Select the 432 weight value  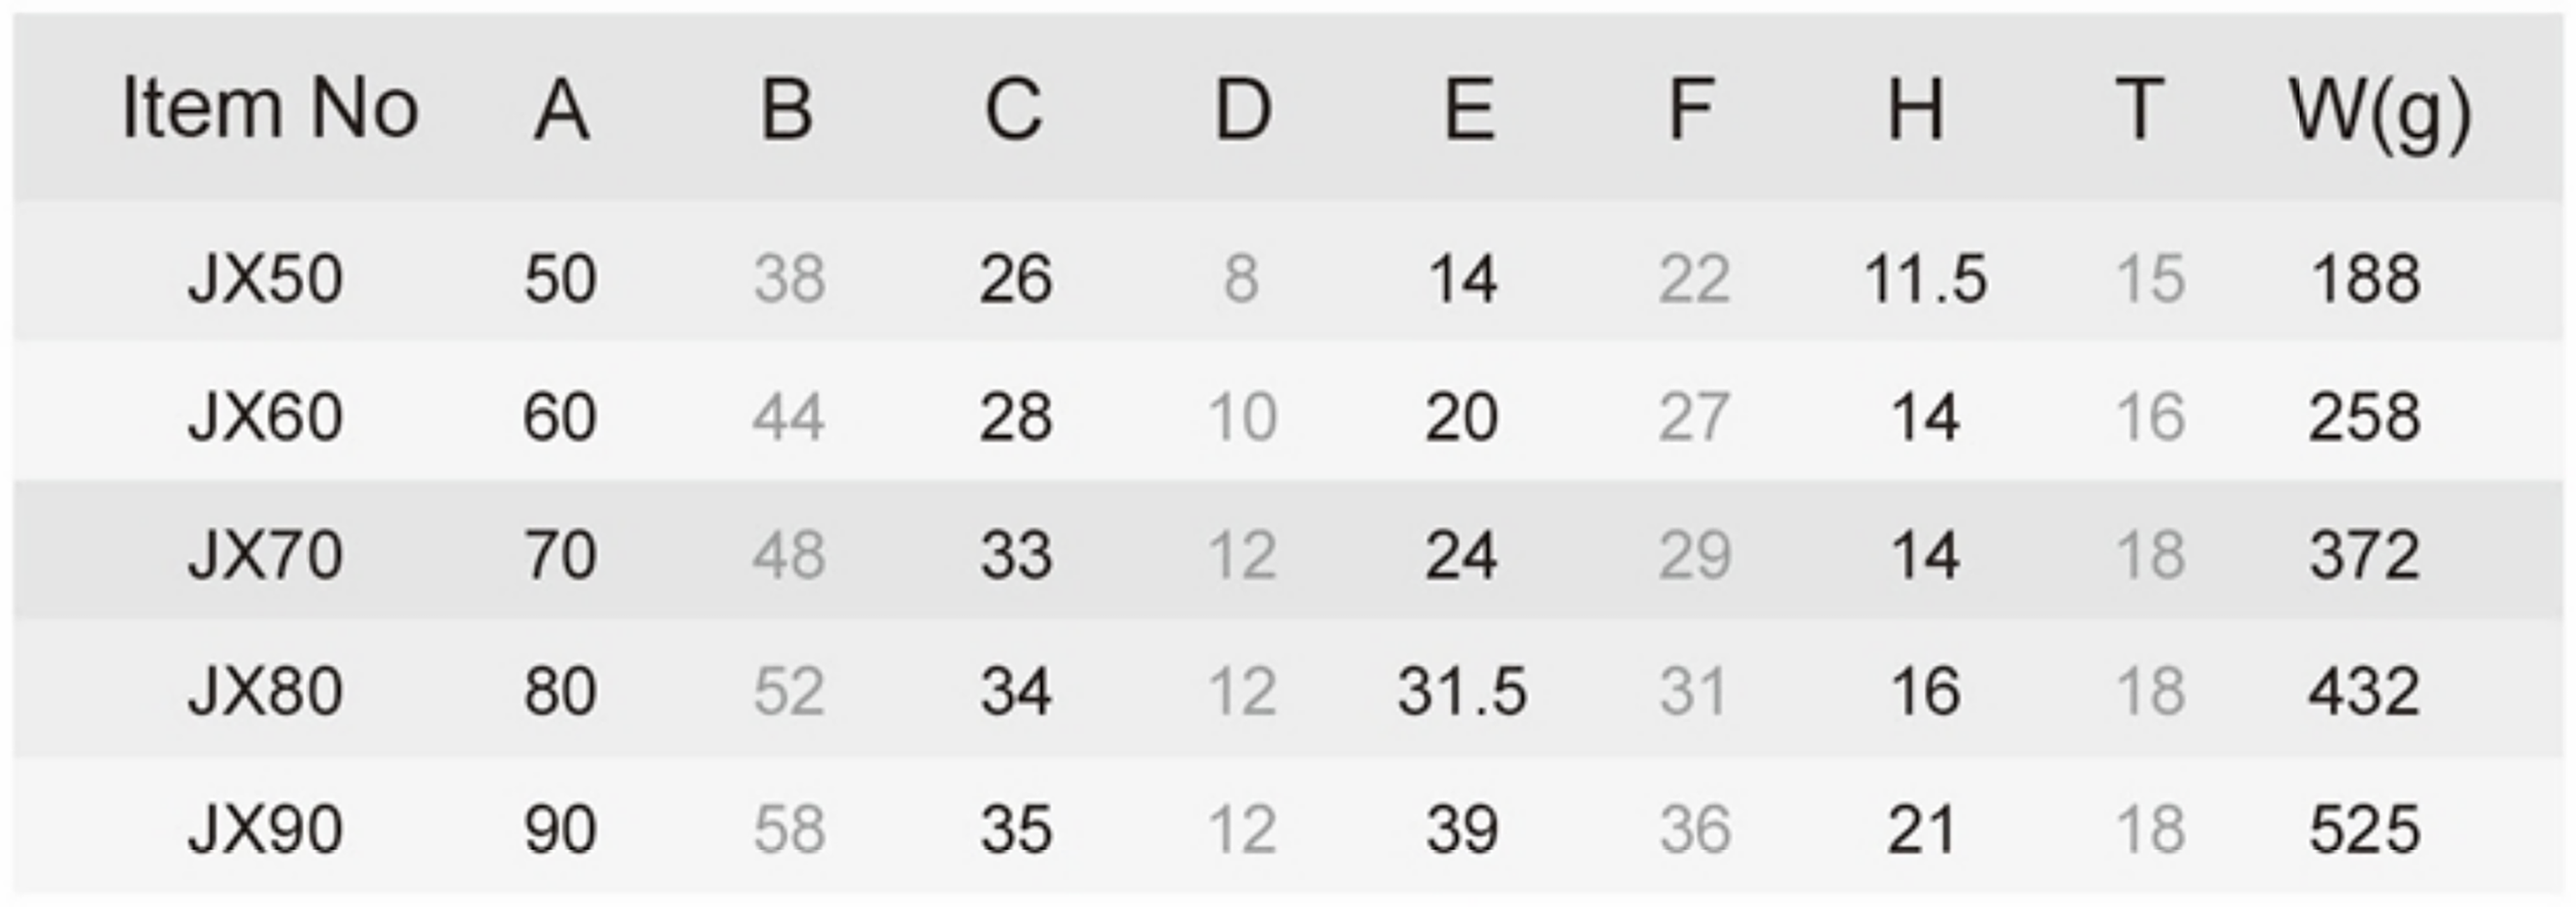(2365, 691)
